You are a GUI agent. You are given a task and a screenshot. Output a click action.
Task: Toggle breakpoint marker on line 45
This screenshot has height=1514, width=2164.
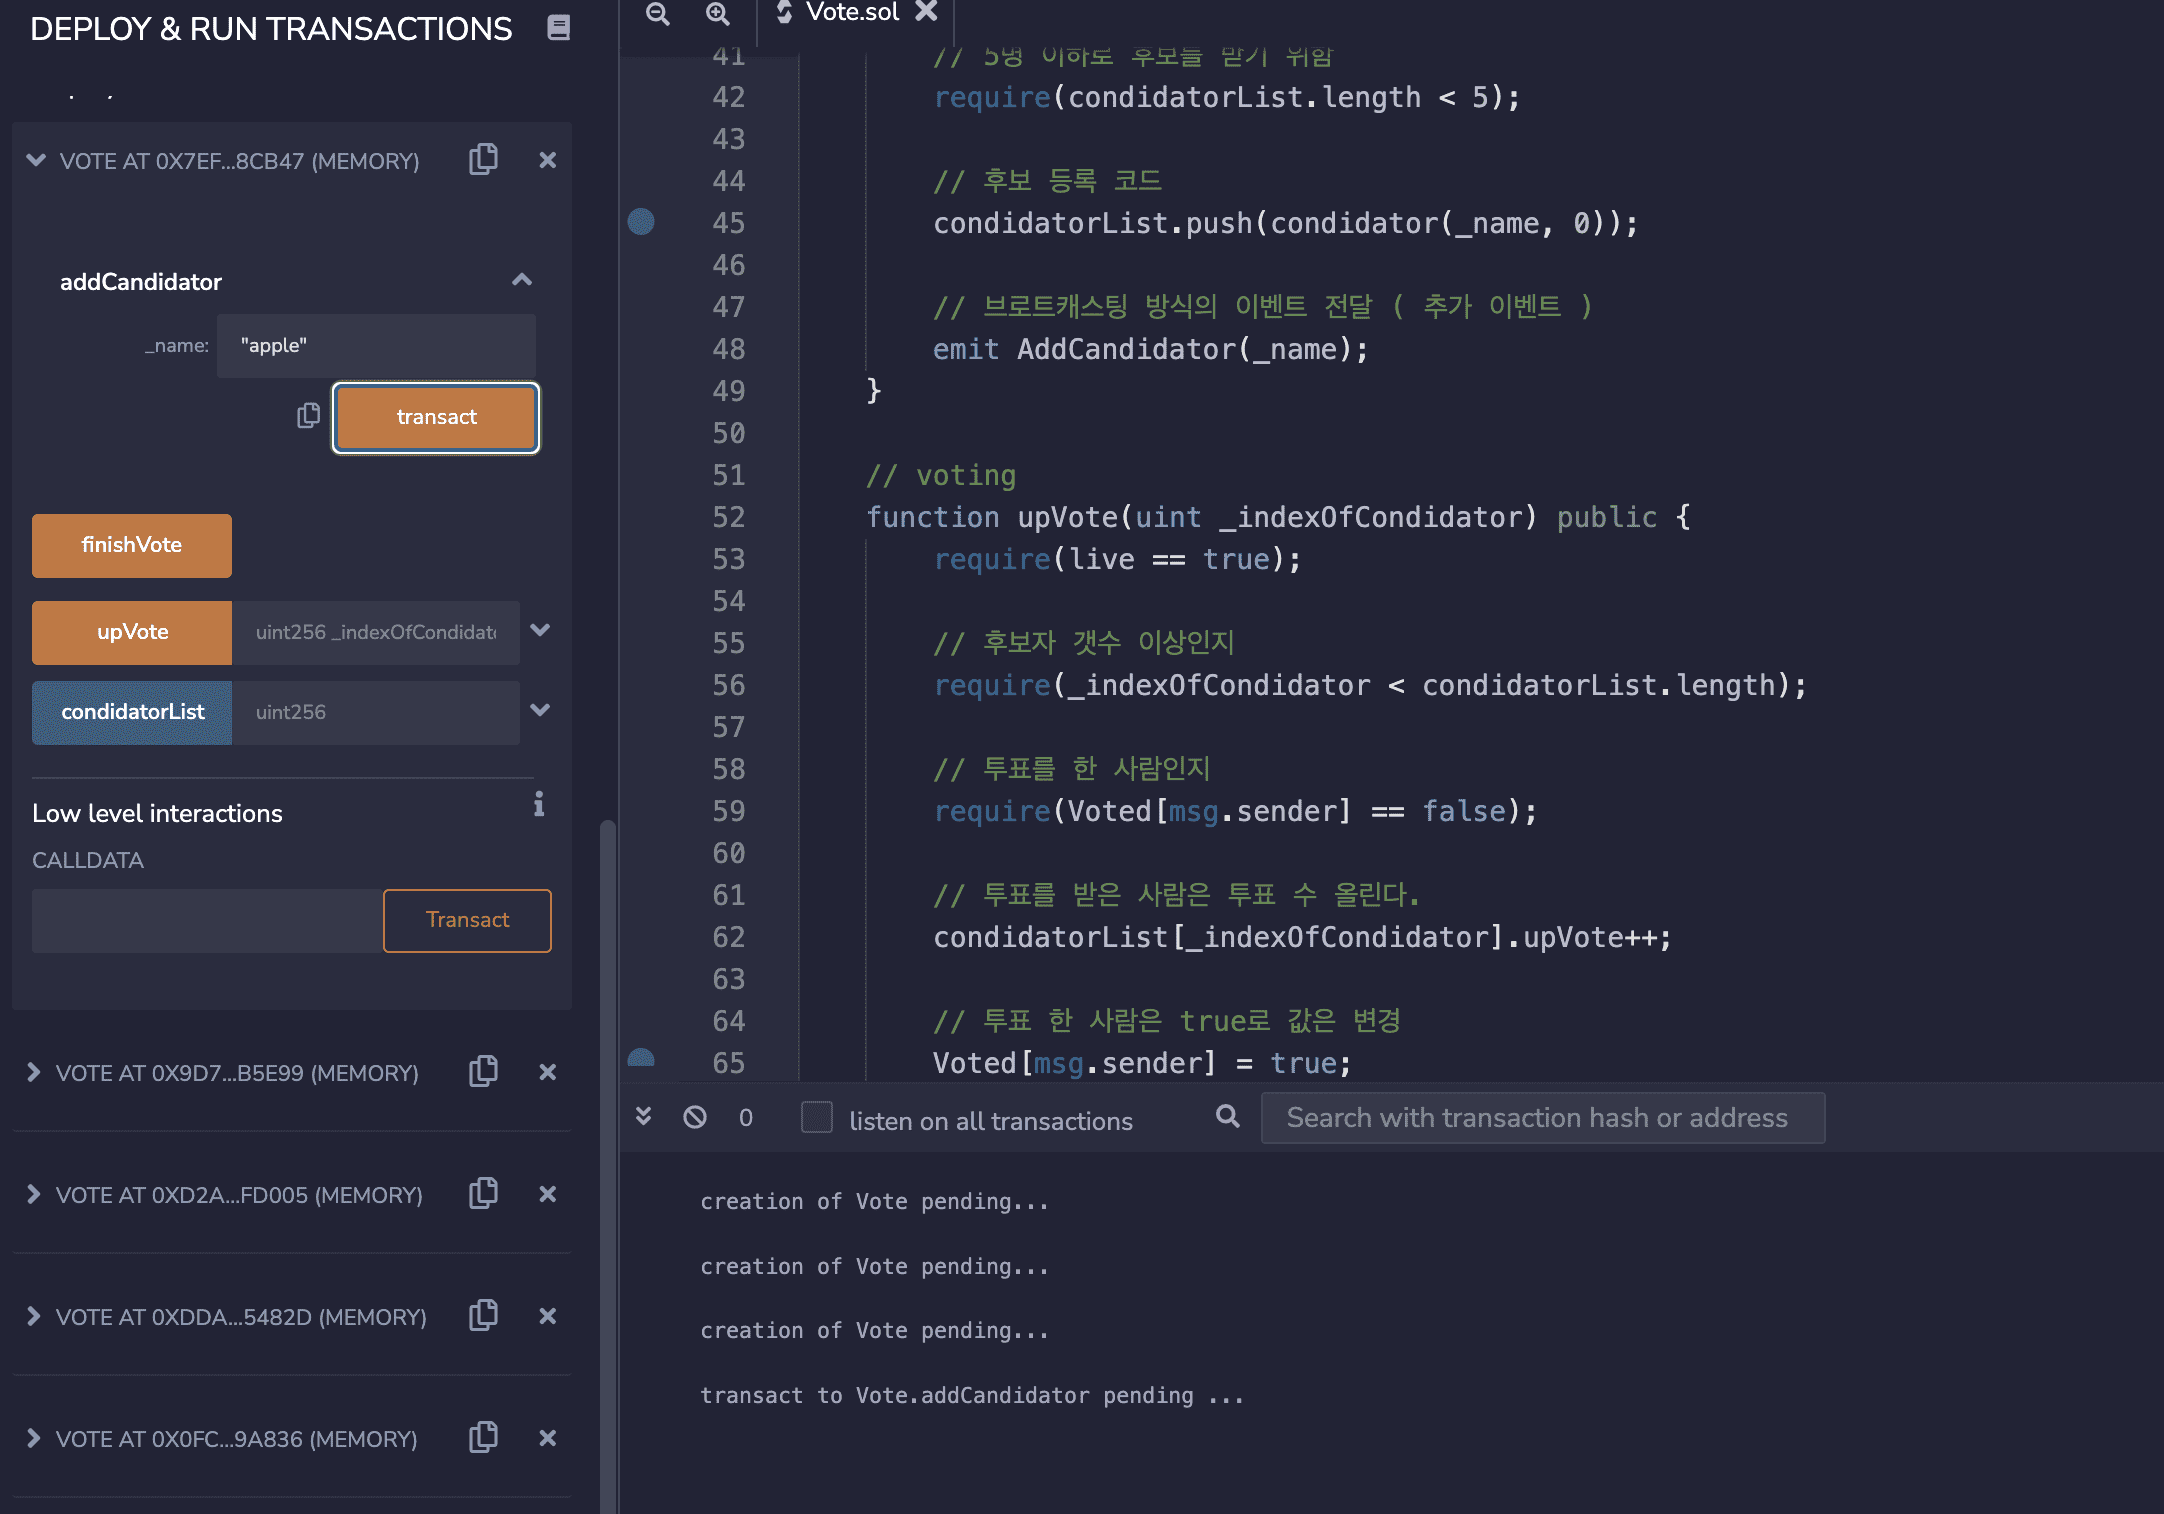(641, 222)
